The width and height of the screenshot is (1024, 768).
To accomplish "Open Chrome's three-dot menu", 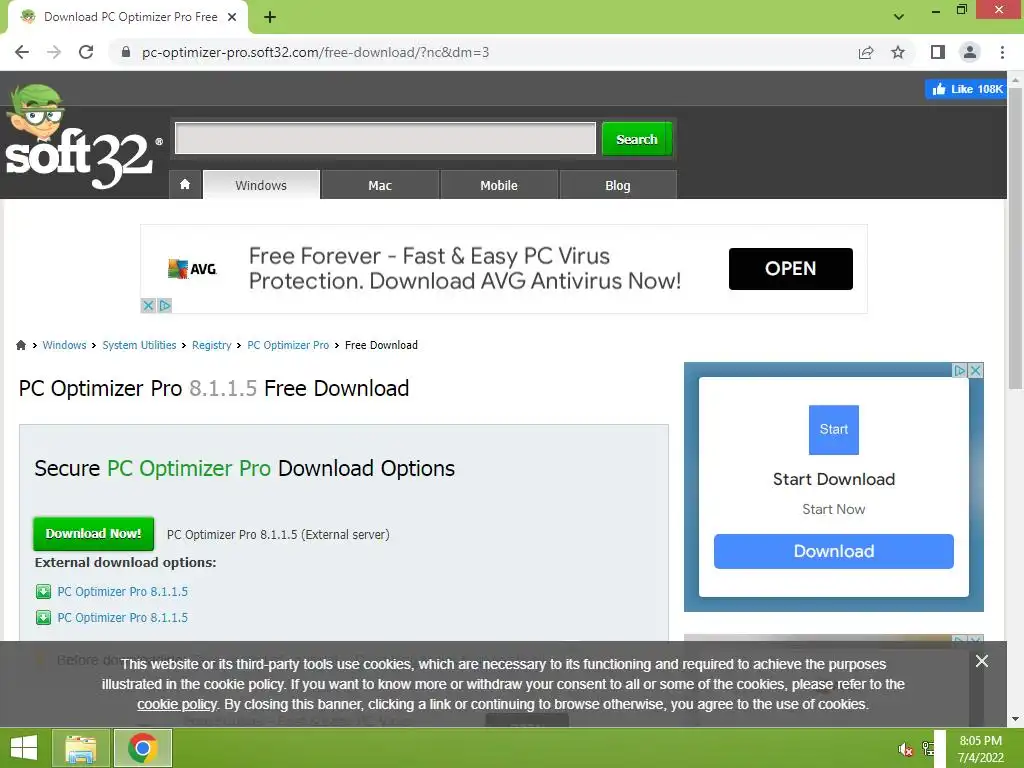I will coord(1002,52).
